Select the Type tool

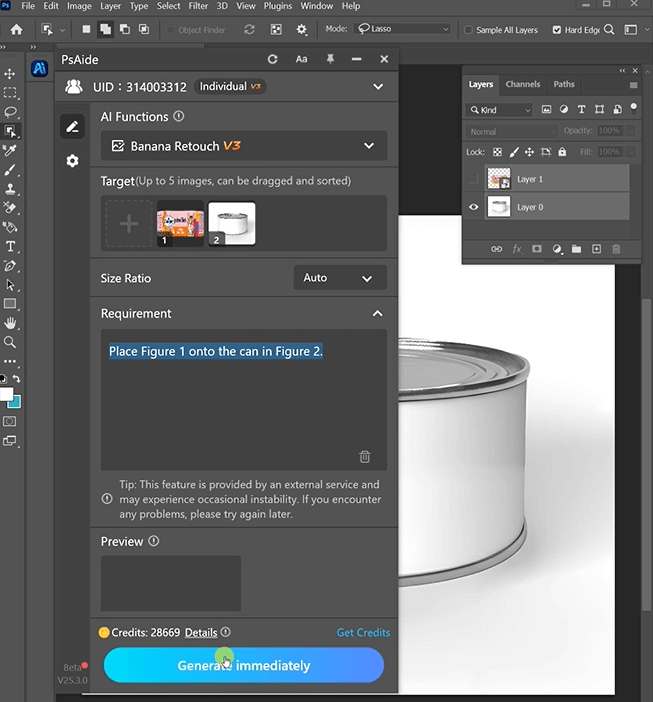pos(10,246)
